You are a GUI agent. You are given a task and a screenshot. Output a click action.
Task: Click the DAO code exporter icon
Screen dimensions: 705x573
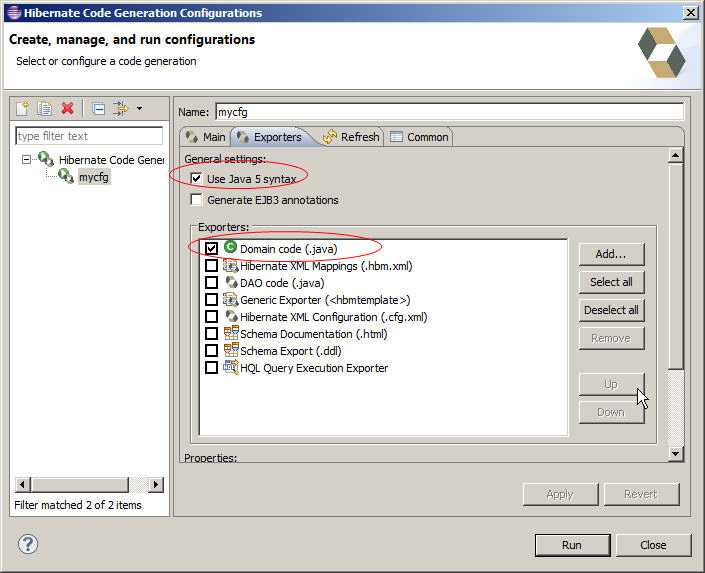[x=231, y=282]
